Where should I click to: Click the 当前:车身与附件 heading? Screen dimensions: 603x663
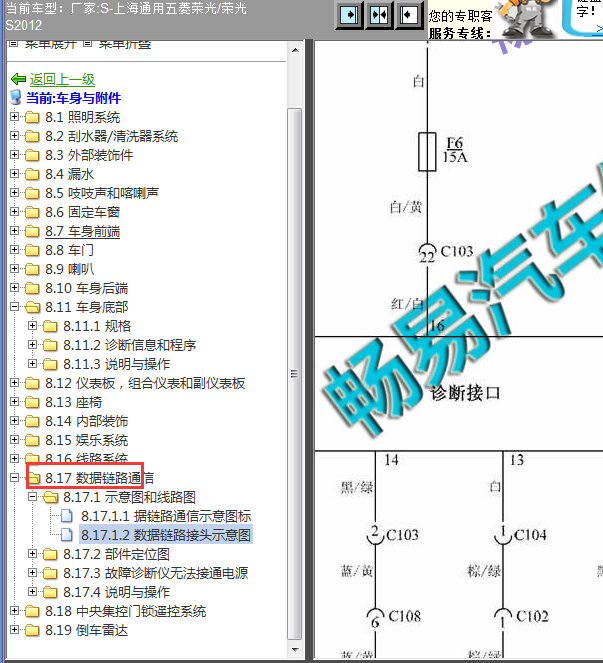coord(74,98)
